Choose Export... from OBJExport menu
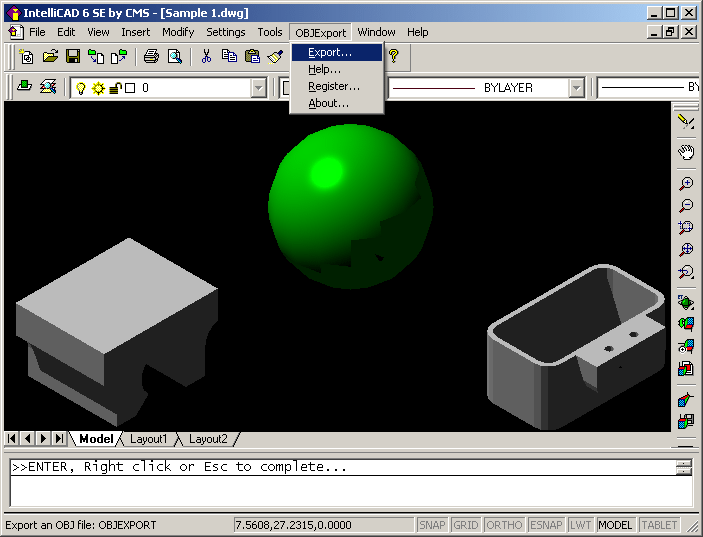 coord(337,52)
